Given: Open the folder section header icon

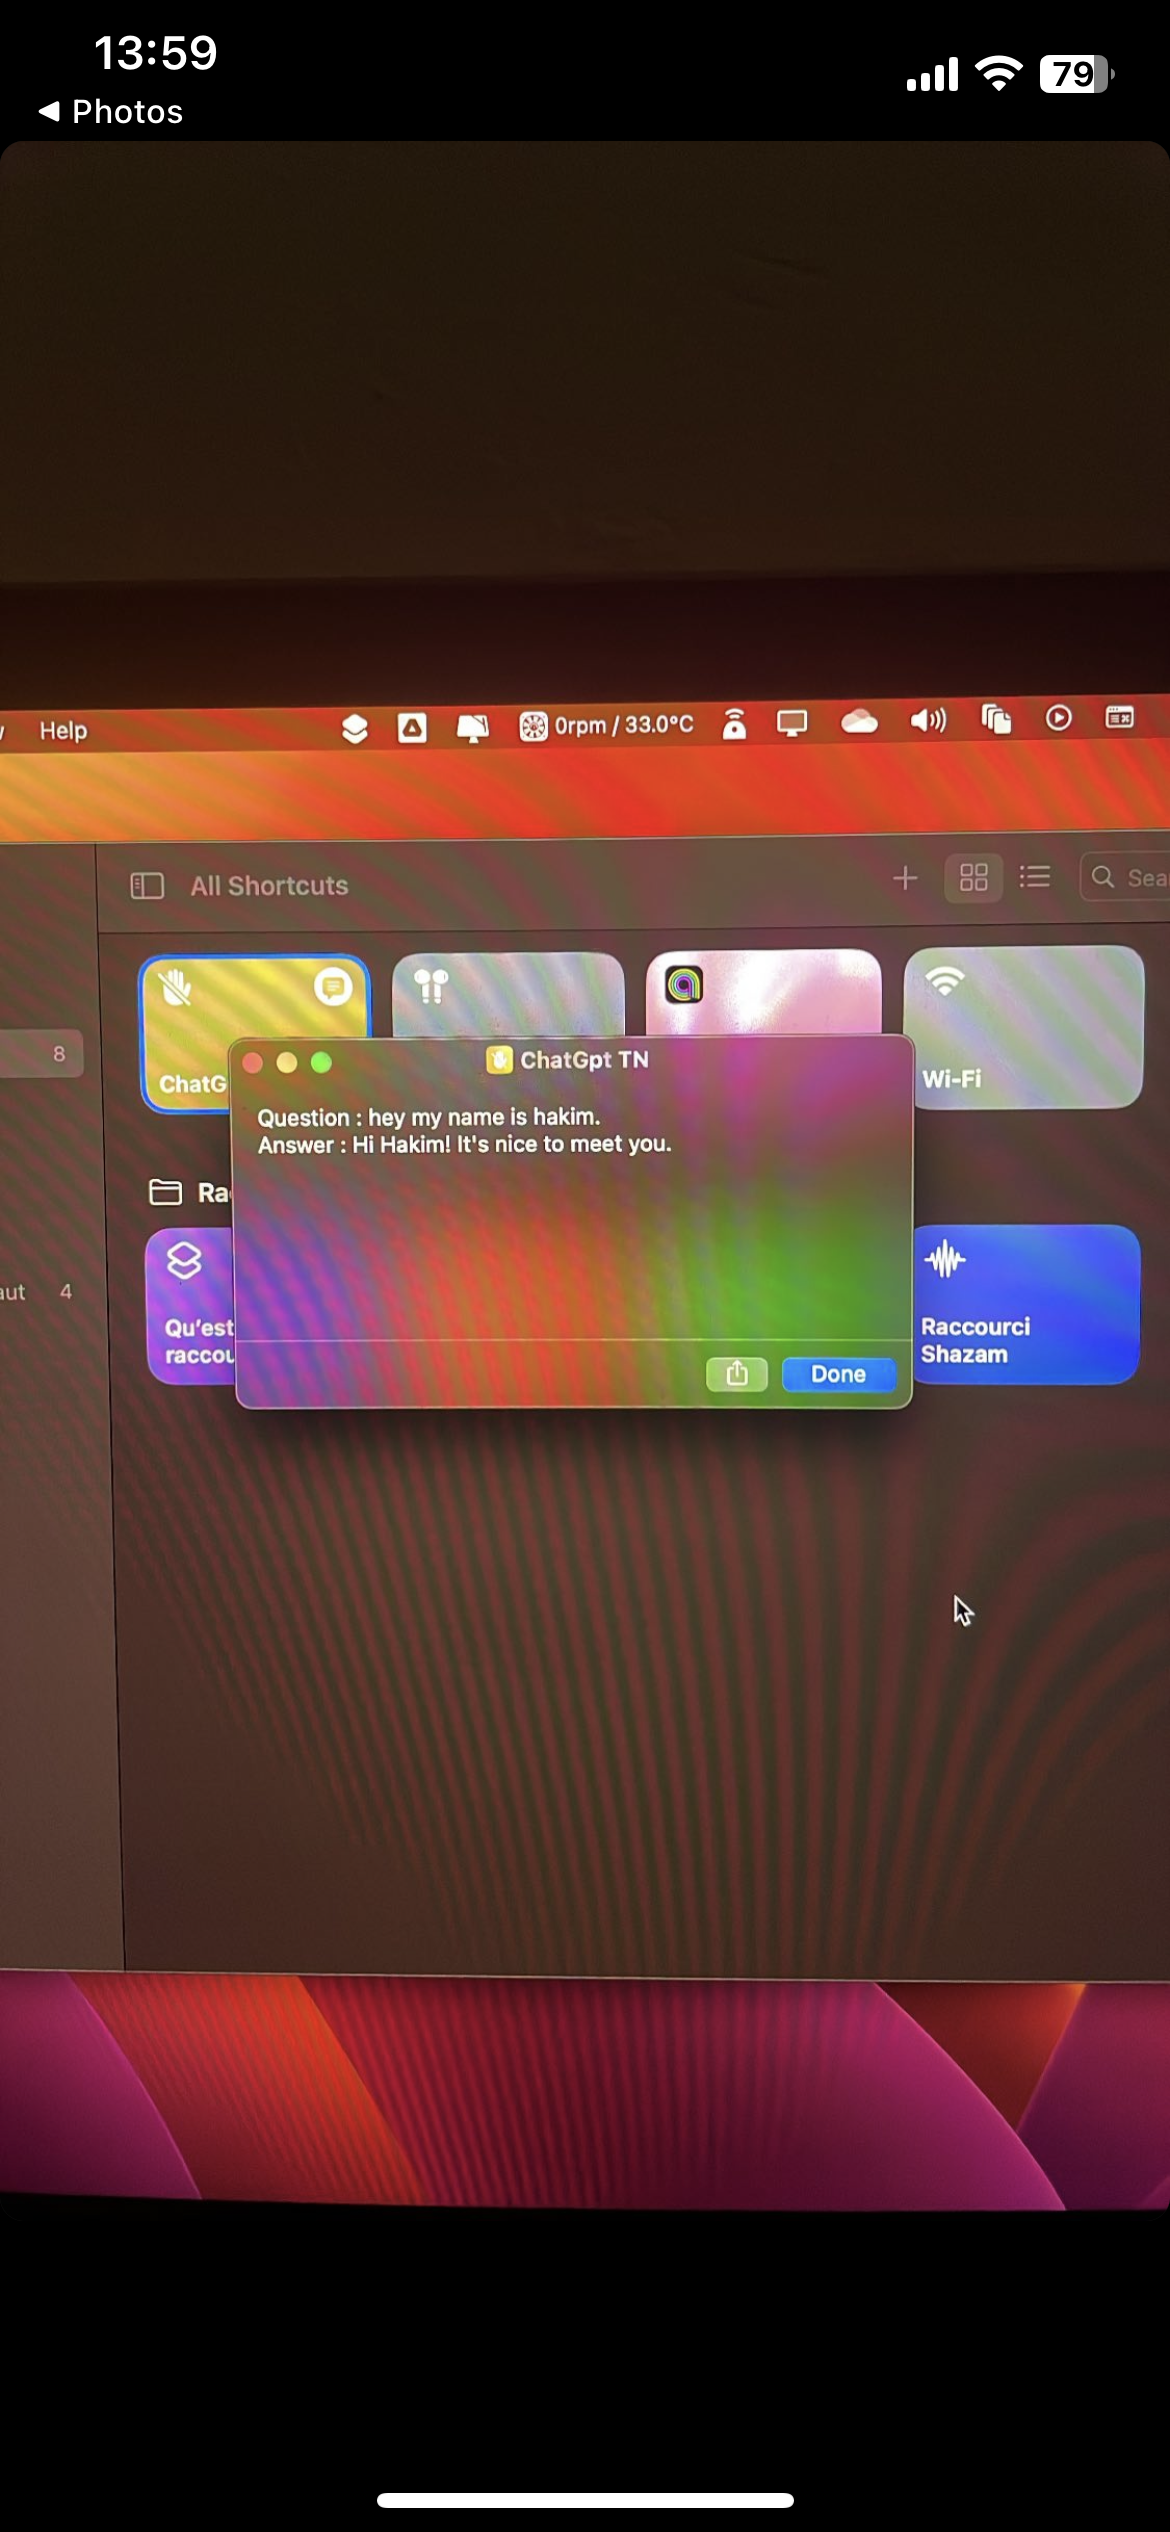Looking at the screenshot, I should coord(165,1192).
